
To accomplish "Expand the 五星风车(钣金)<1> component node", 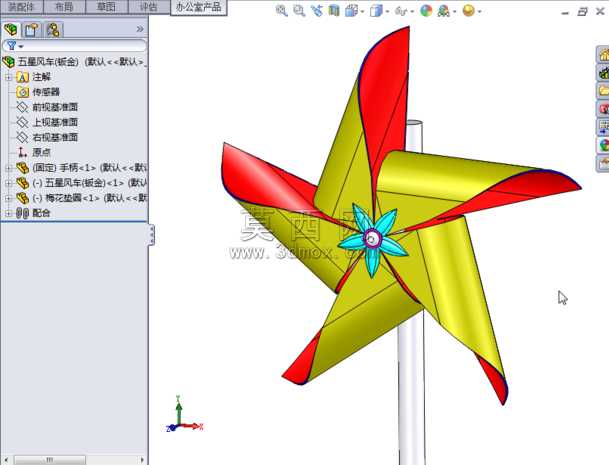I will pos(8,183).
